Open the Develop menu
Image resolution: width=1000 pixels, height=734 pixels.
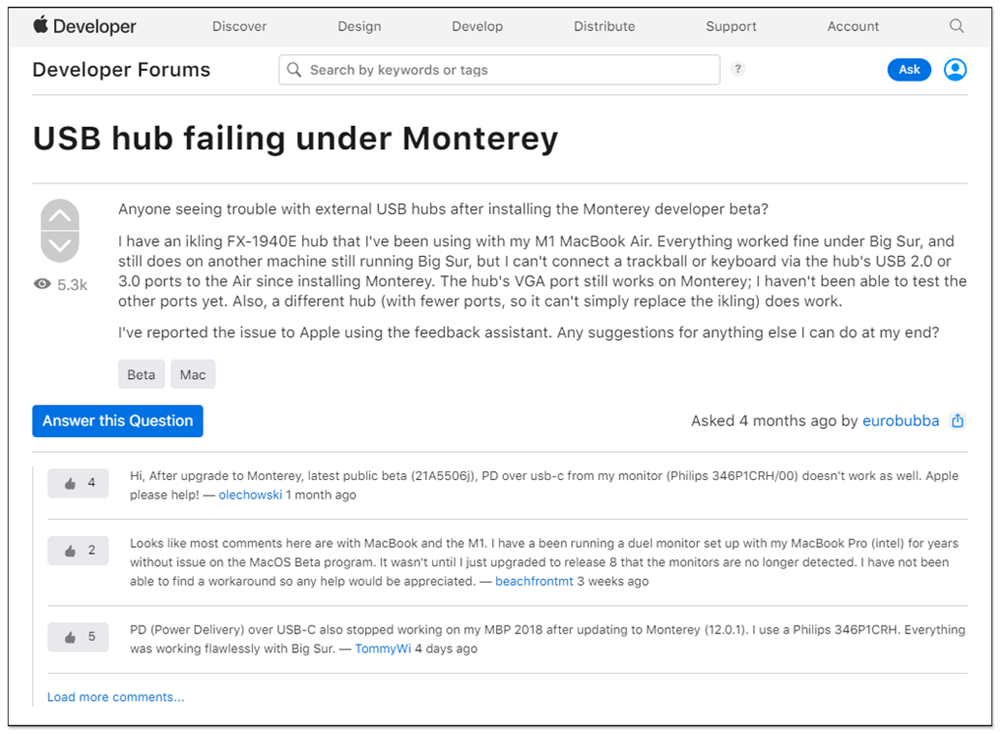(x=477, y=26)
